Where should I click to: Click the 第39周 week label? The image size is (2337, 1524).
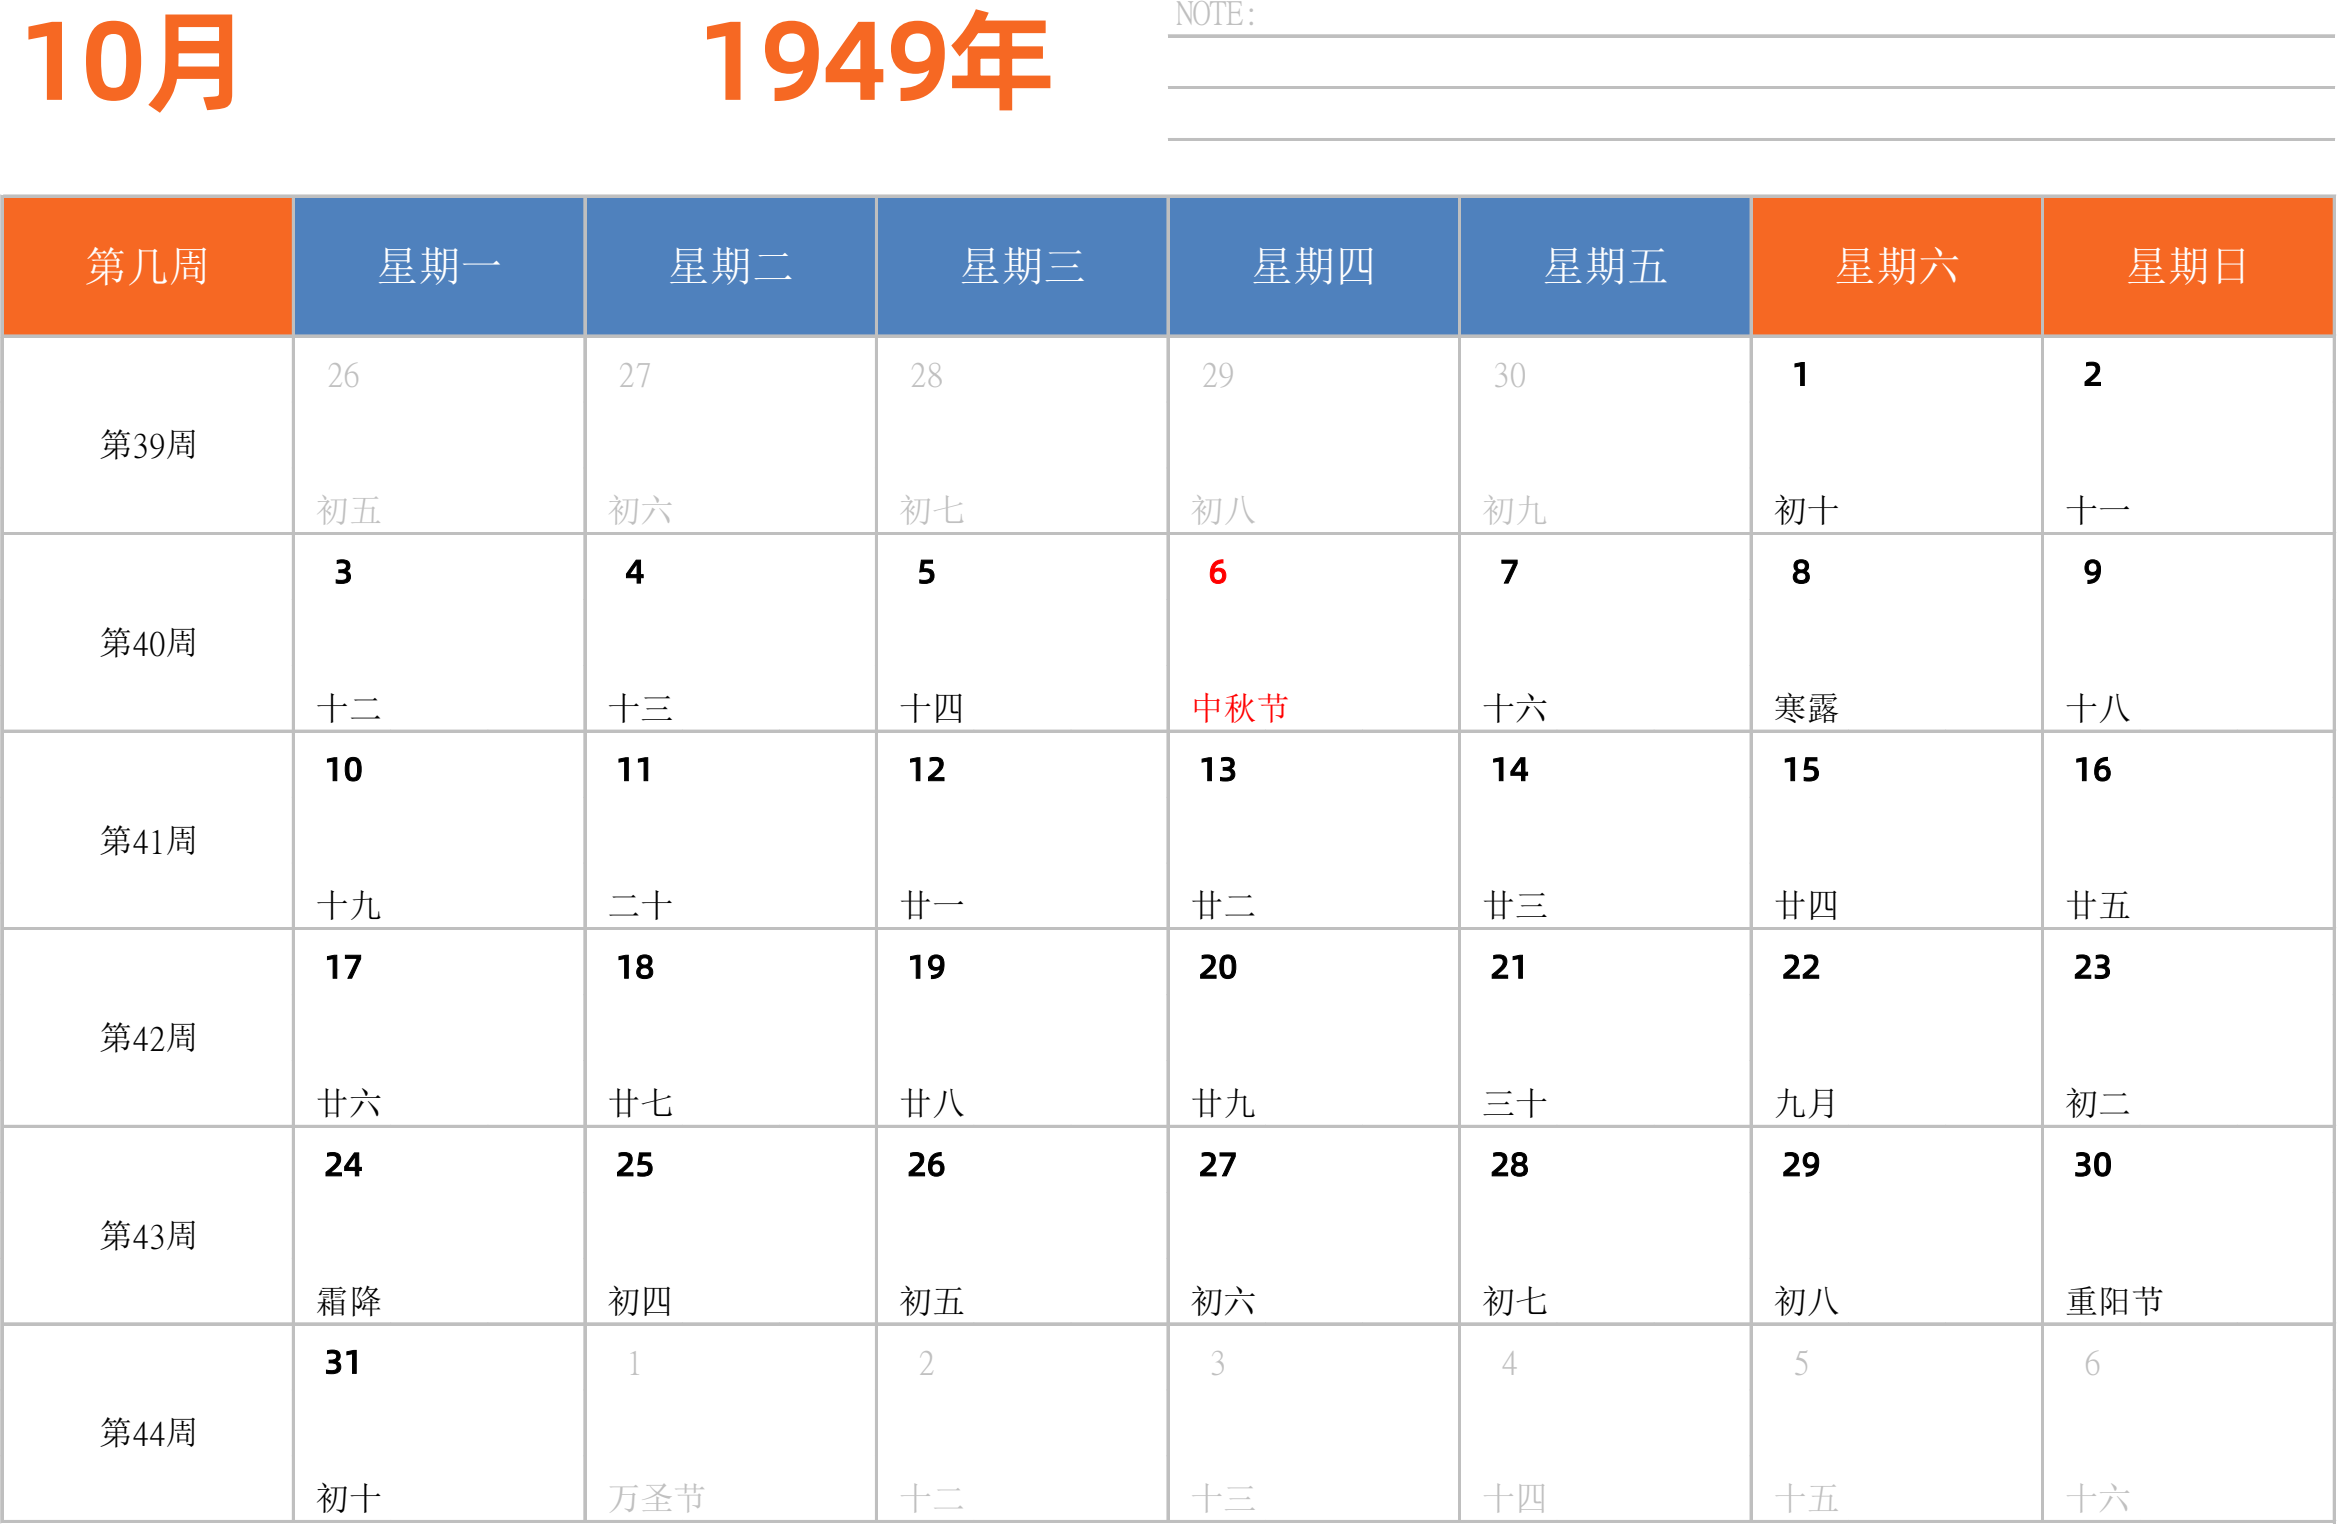point(147,445)
